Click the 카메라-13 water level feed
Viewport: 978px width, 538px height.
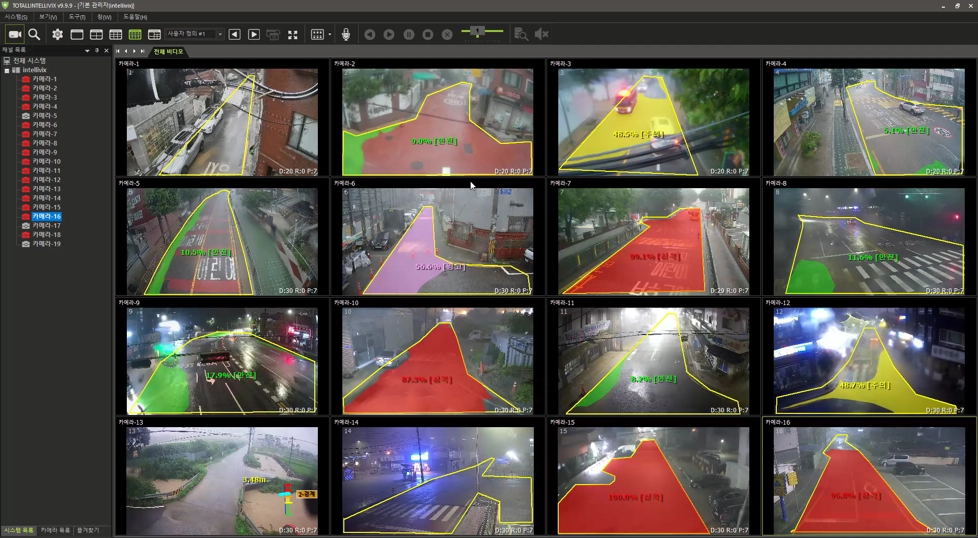222,481
